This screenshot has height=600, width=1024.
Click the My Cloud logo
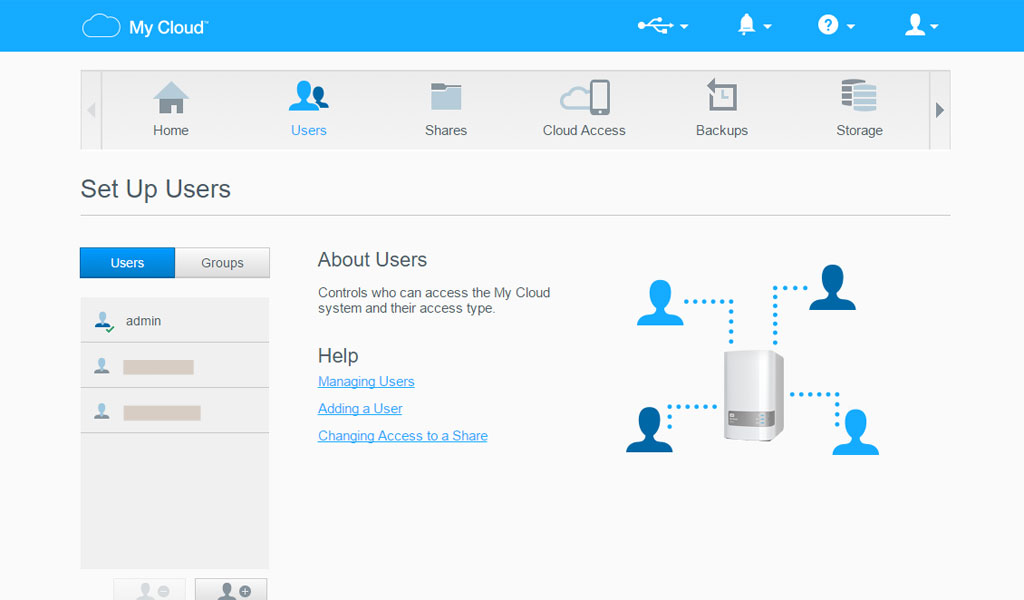tap(145, 27)
